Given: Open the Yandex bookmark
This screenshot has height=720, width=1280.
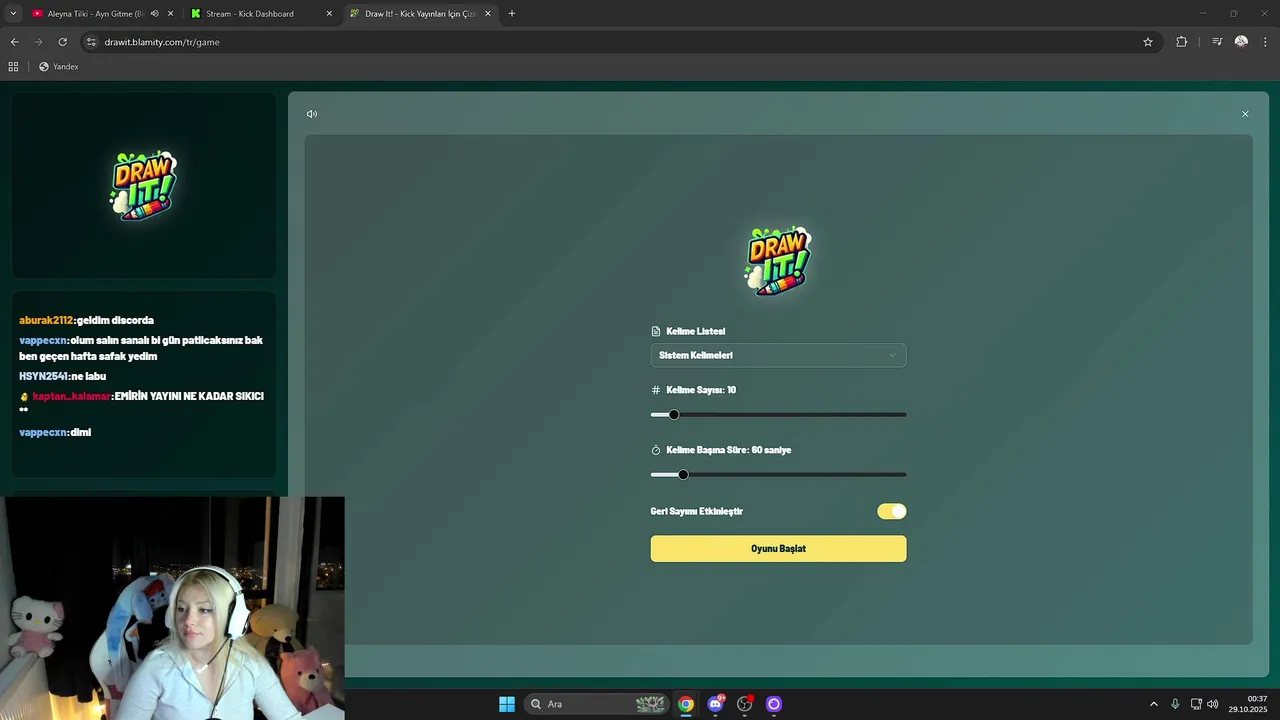Looking at the screenshot, I should 58,67.
